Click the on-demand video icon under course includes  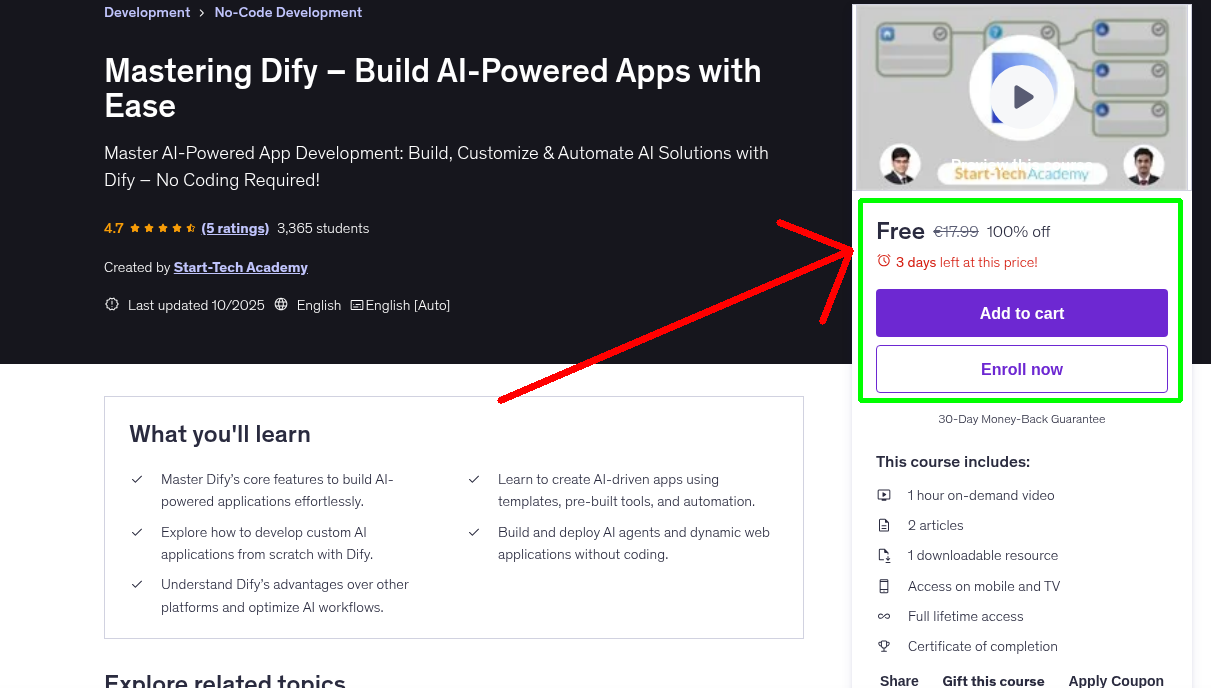(x=884, y=495)
